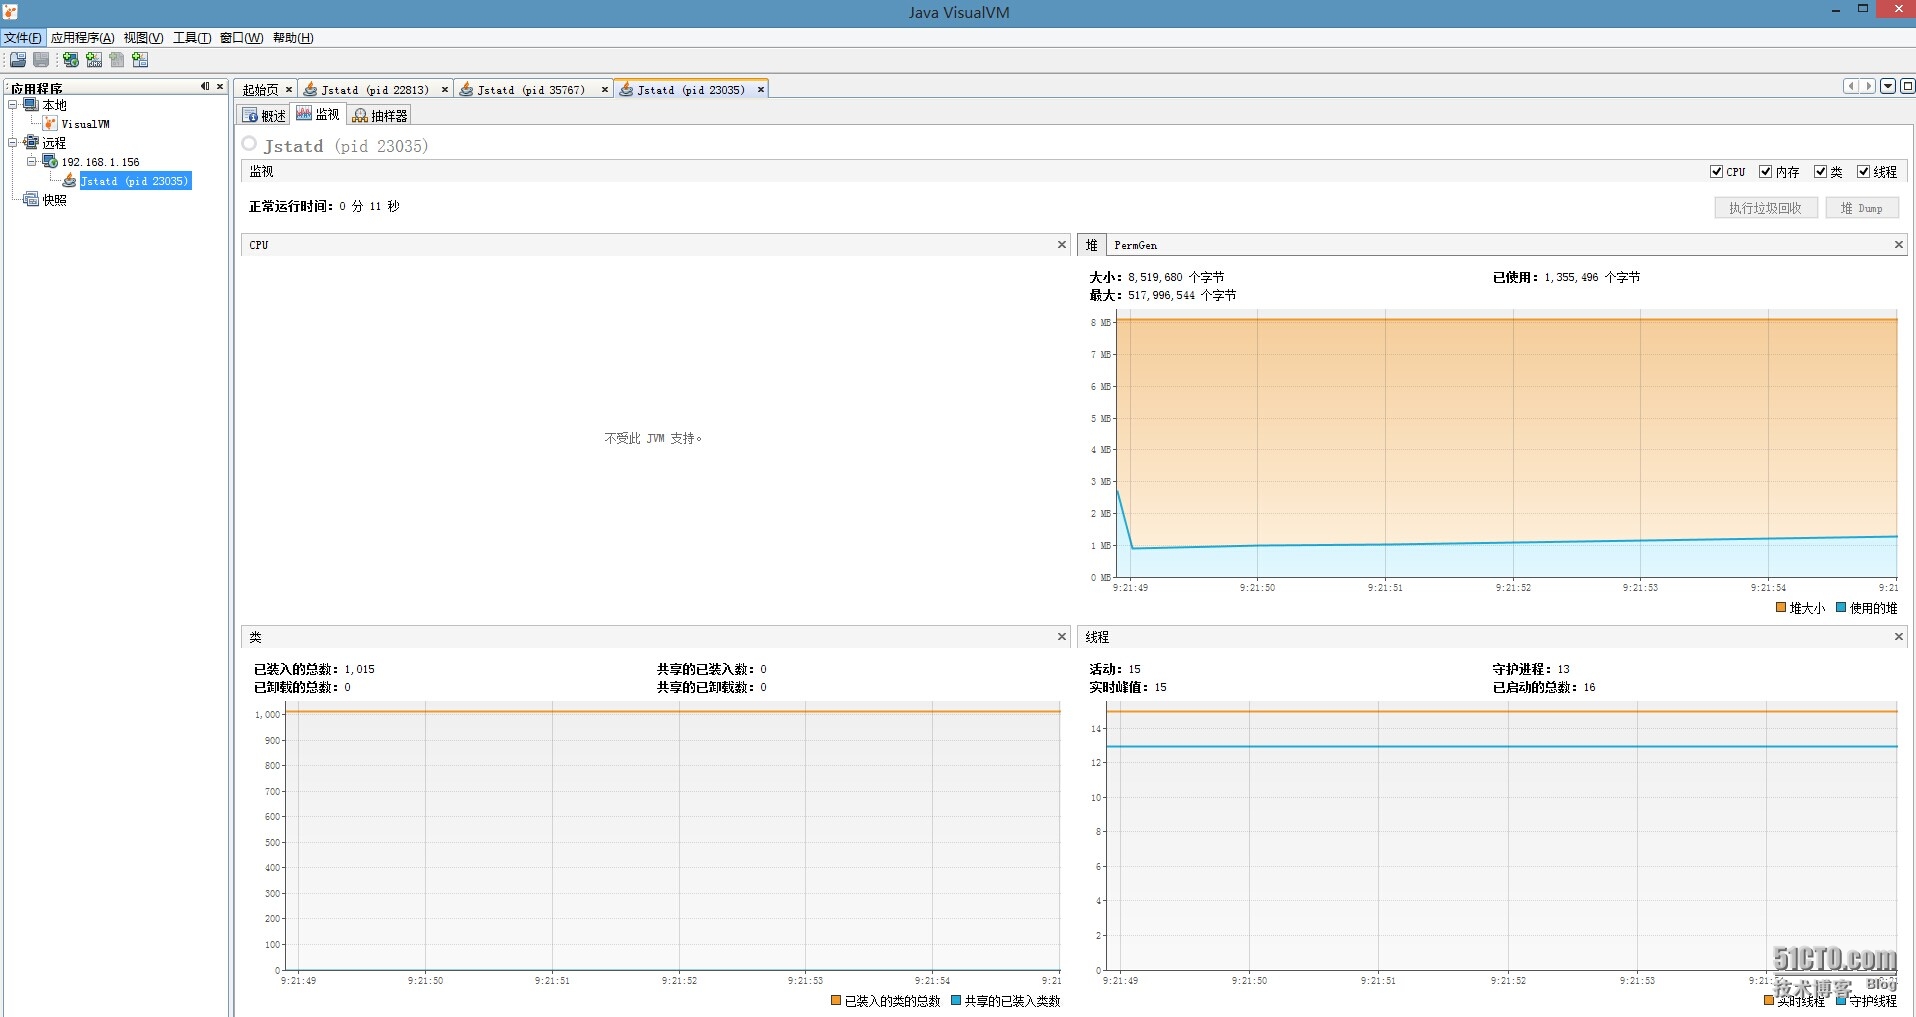Open the 工具(T) menu
Image resolution: width=1916 pixels, height=1017 pixels.
coord(192,38)
